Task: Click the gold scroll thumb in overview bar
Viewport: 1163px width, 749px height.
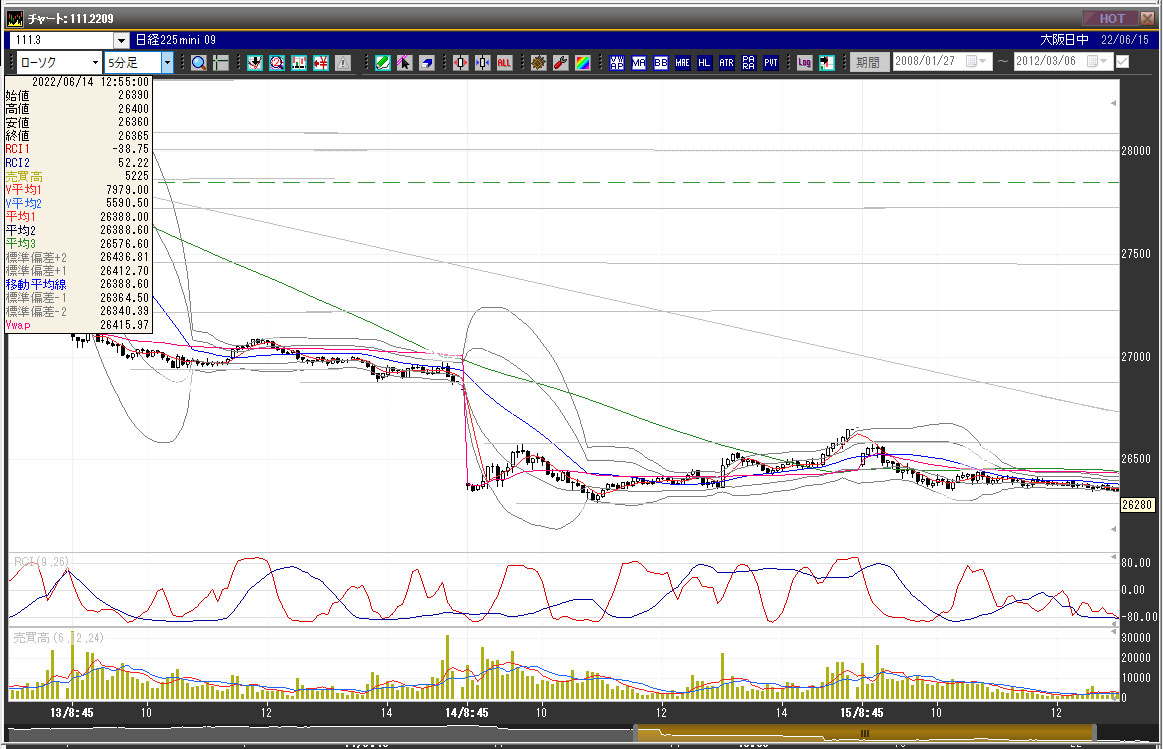Action: point(866,733)
